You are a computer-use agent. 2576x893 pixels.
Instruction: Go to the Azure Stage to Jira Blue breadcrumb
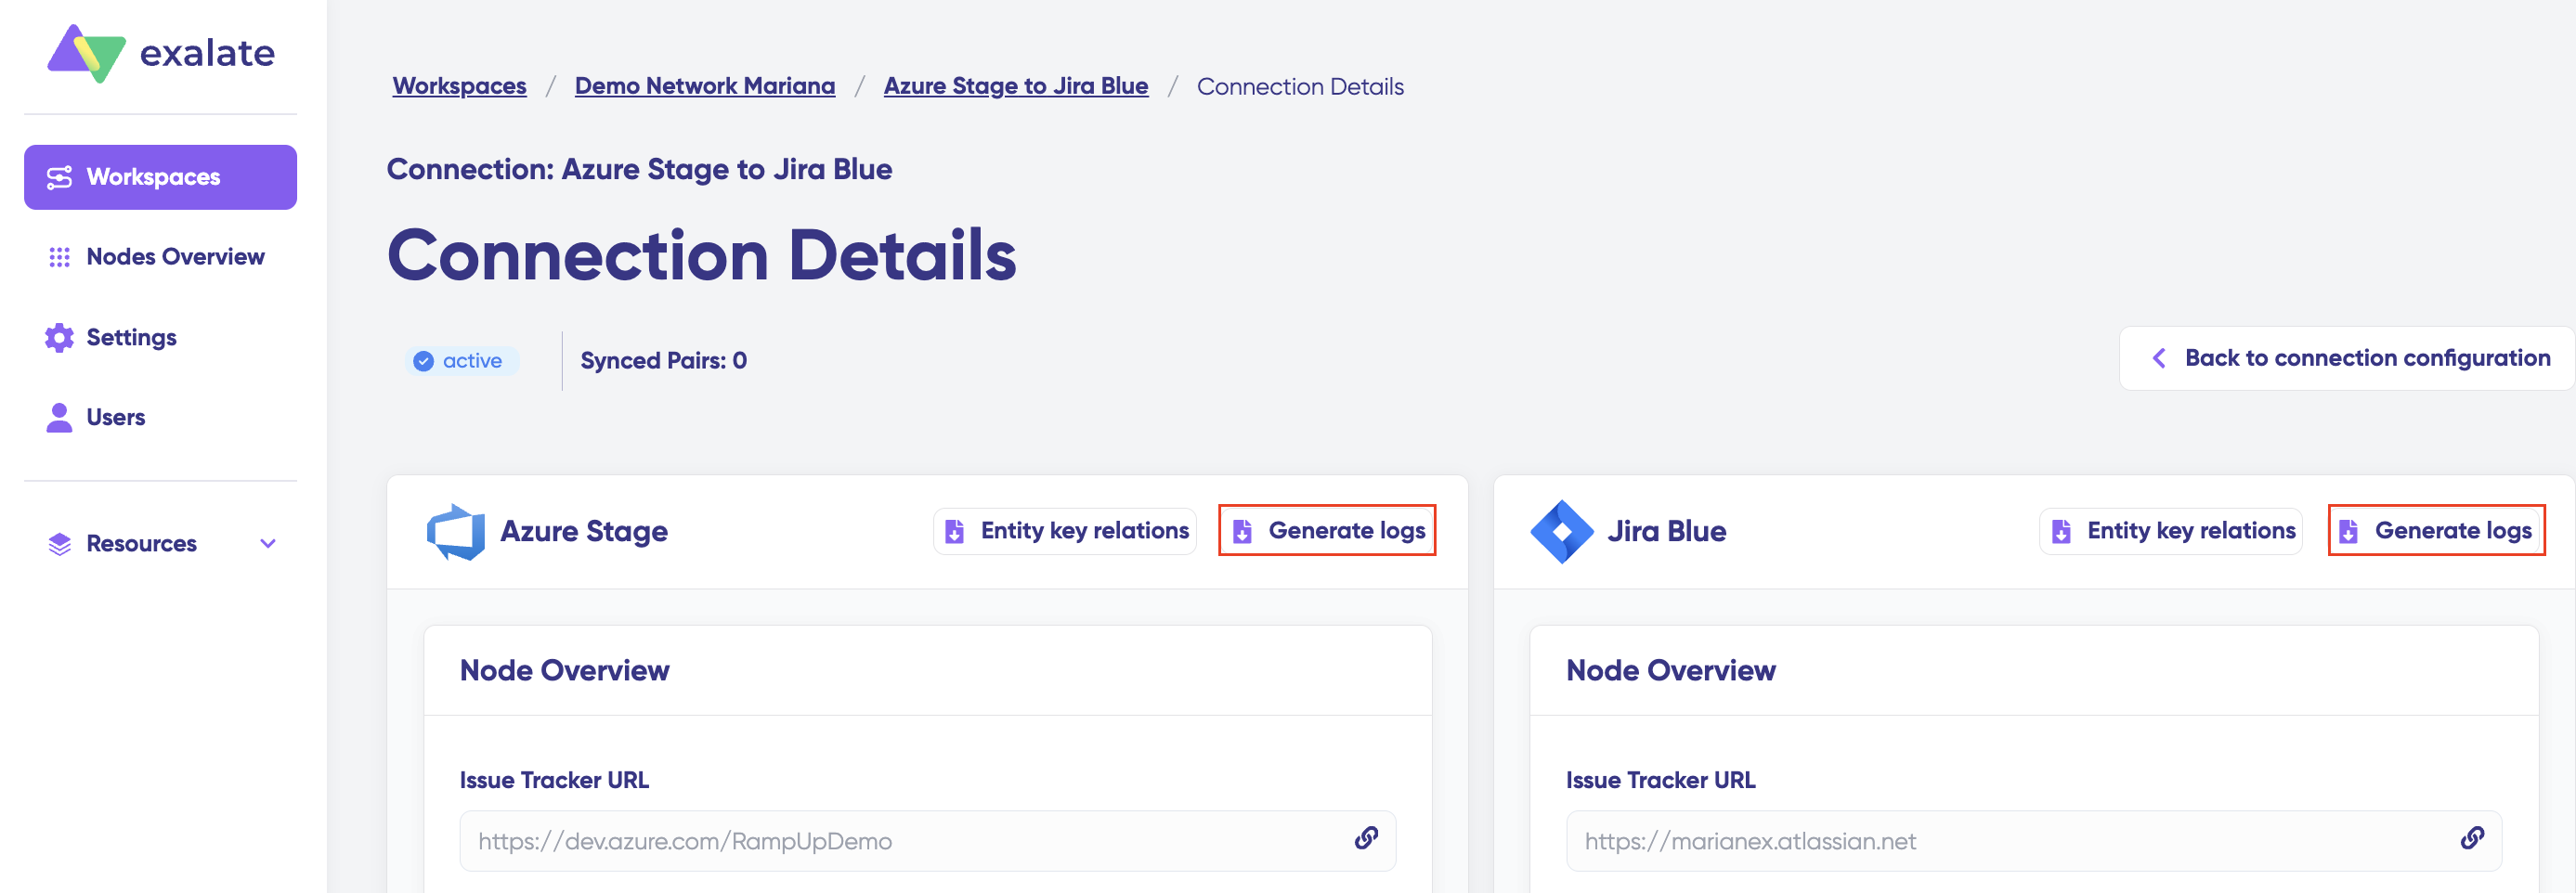click(x=1016, y=86)
